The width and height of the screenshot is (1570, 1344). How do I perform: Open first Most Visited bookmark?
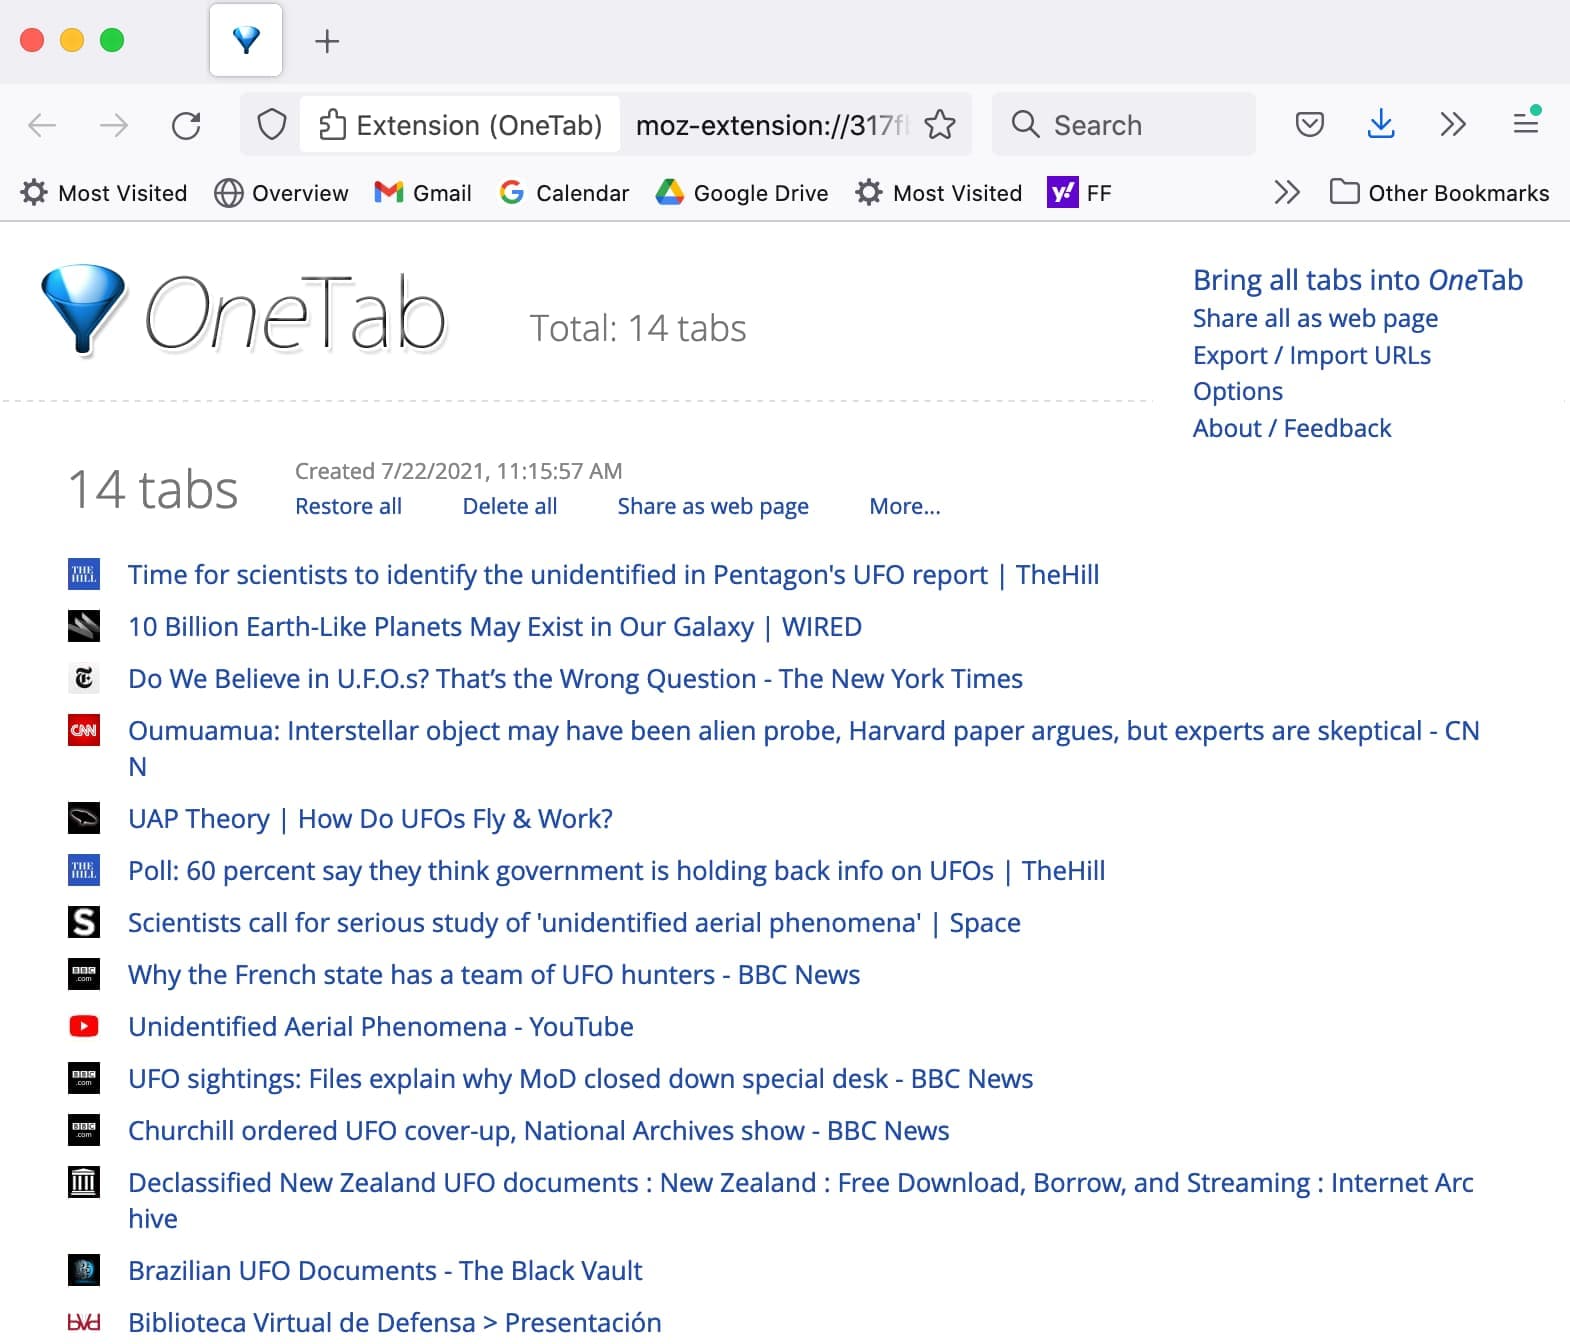(104, 193)
